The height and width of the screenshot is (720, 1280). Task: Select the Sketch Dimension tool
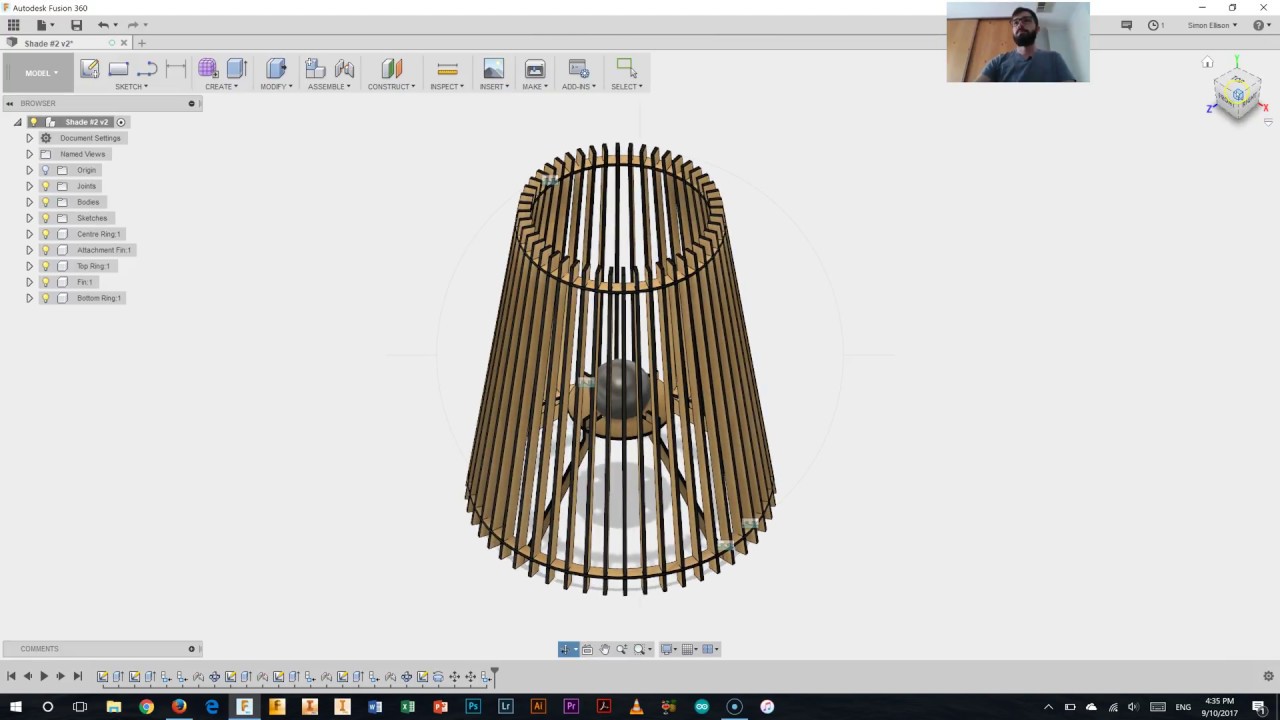click(175, 68)
